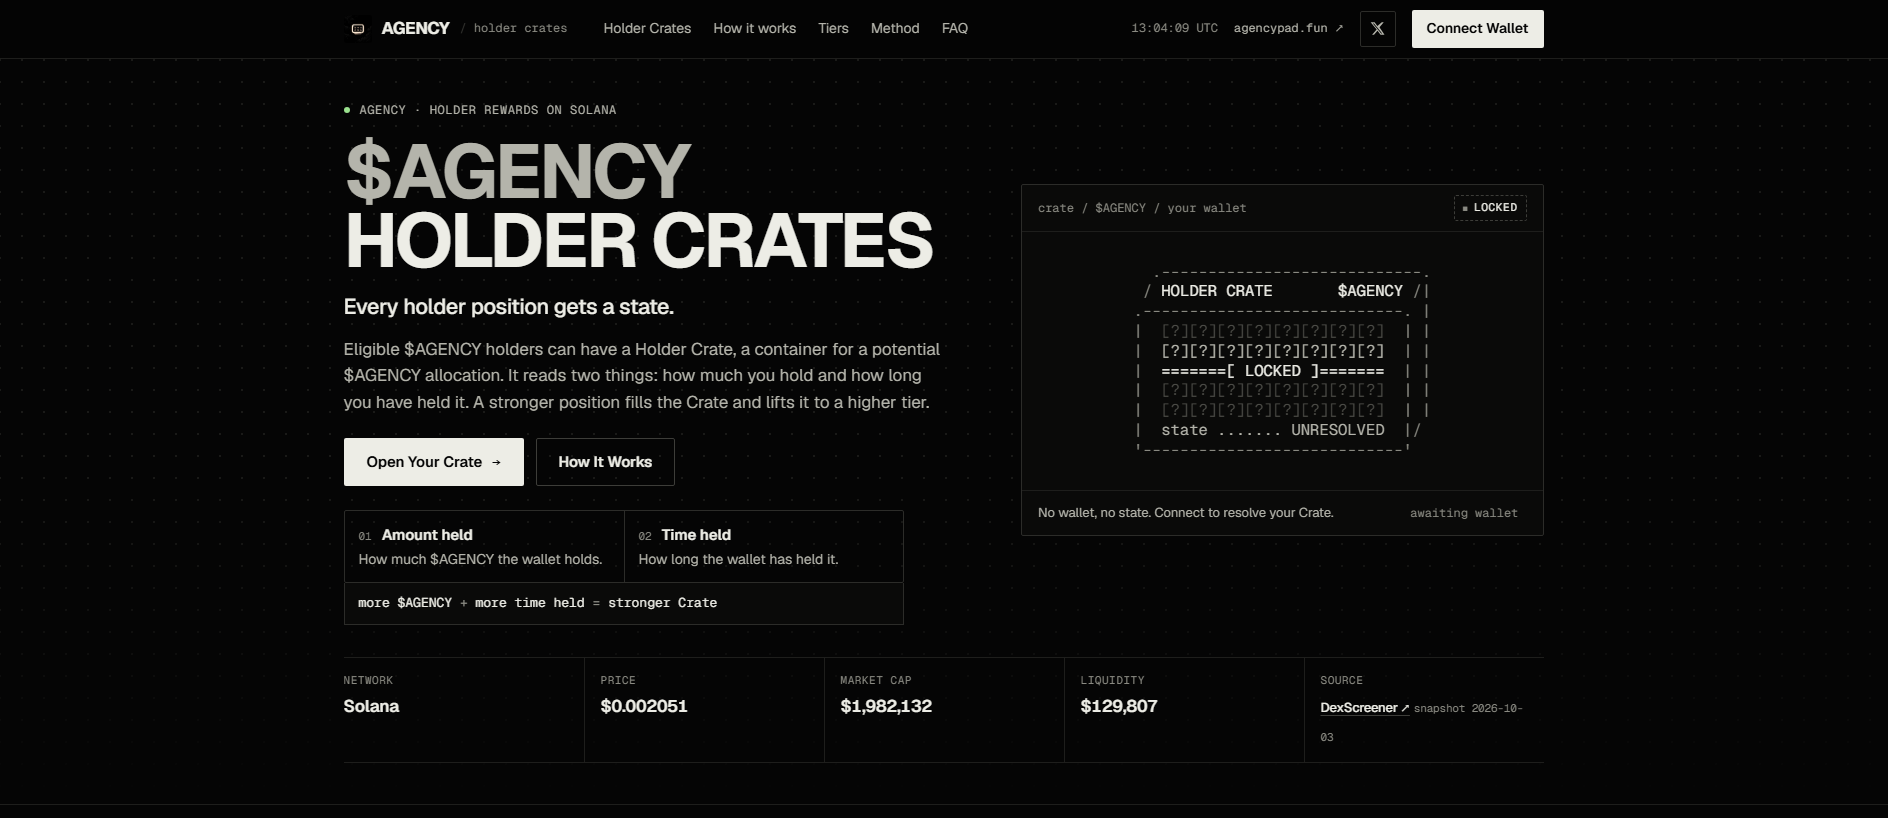
Task: Open the Tiers nav item
Action: pos(833,28)
